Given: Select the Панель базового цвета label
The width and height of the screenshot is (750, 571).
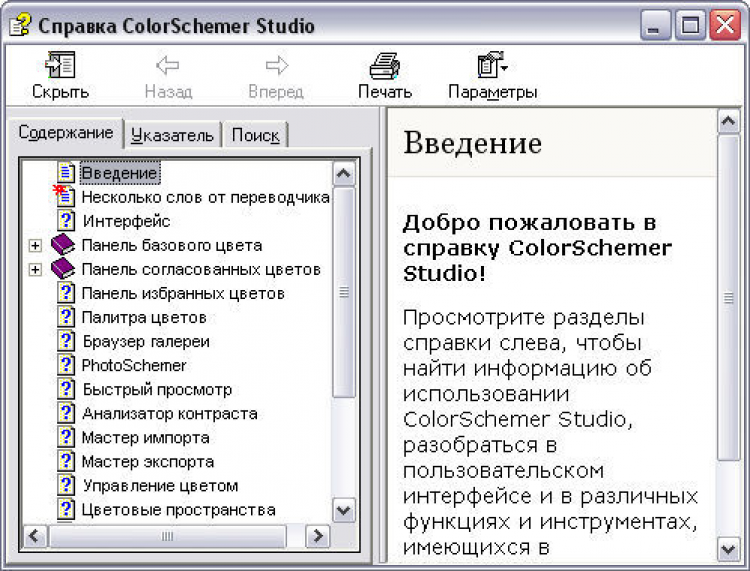Looking at the screenshot, I should click(x=172, y=245).
